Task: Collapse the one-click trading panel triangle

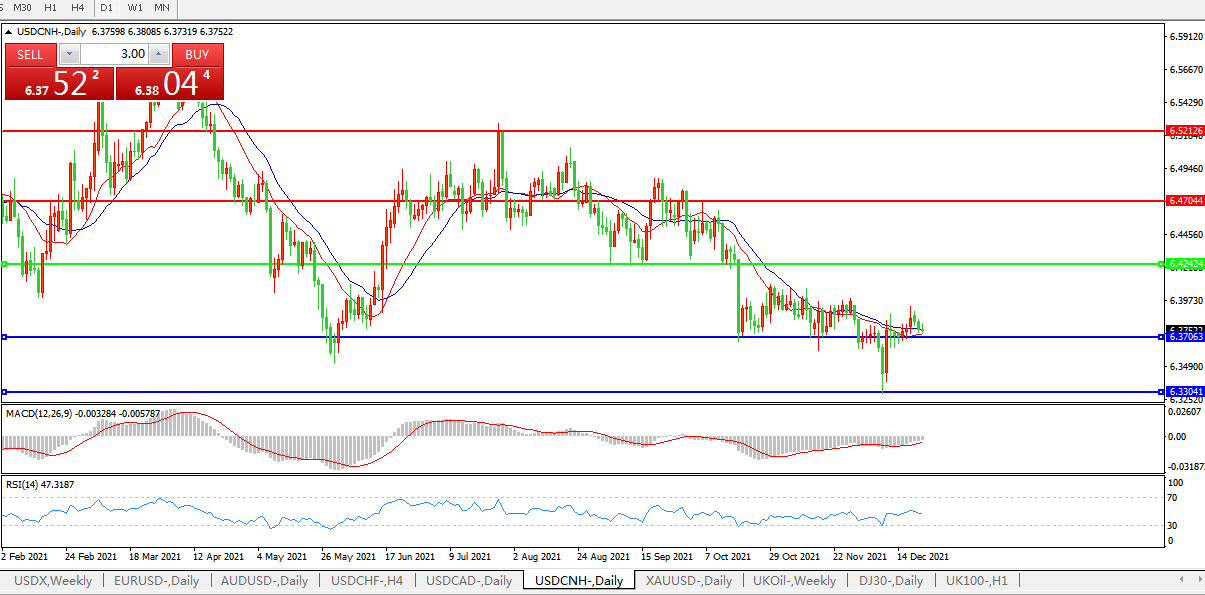Action: [9, 32]
